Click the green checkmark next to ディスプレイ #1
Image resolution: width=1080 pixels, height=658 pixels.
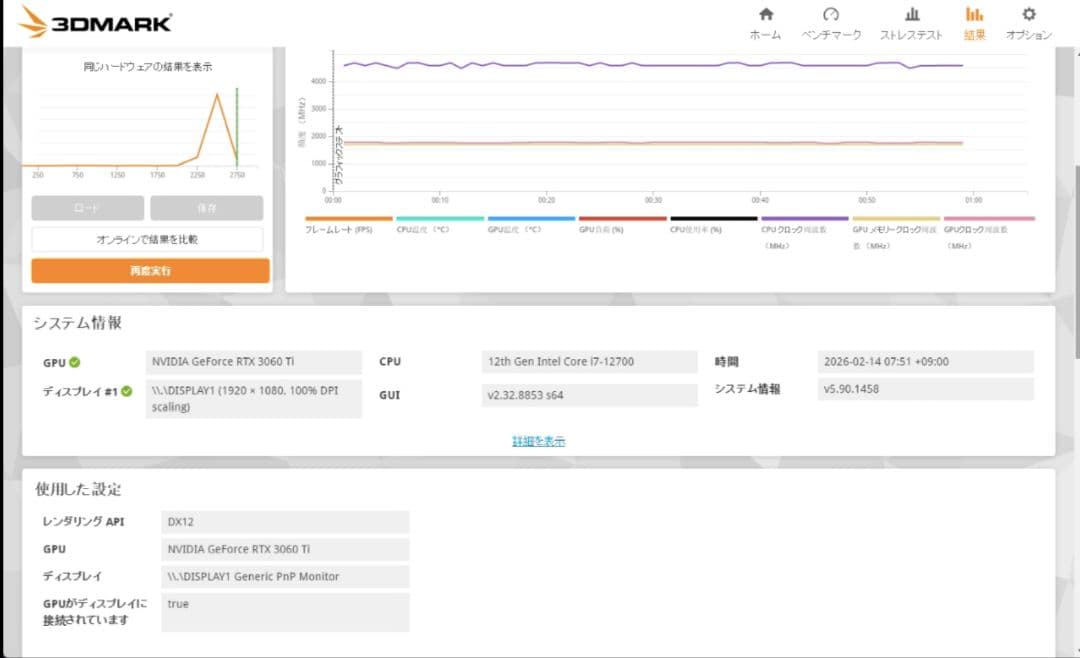128,392
